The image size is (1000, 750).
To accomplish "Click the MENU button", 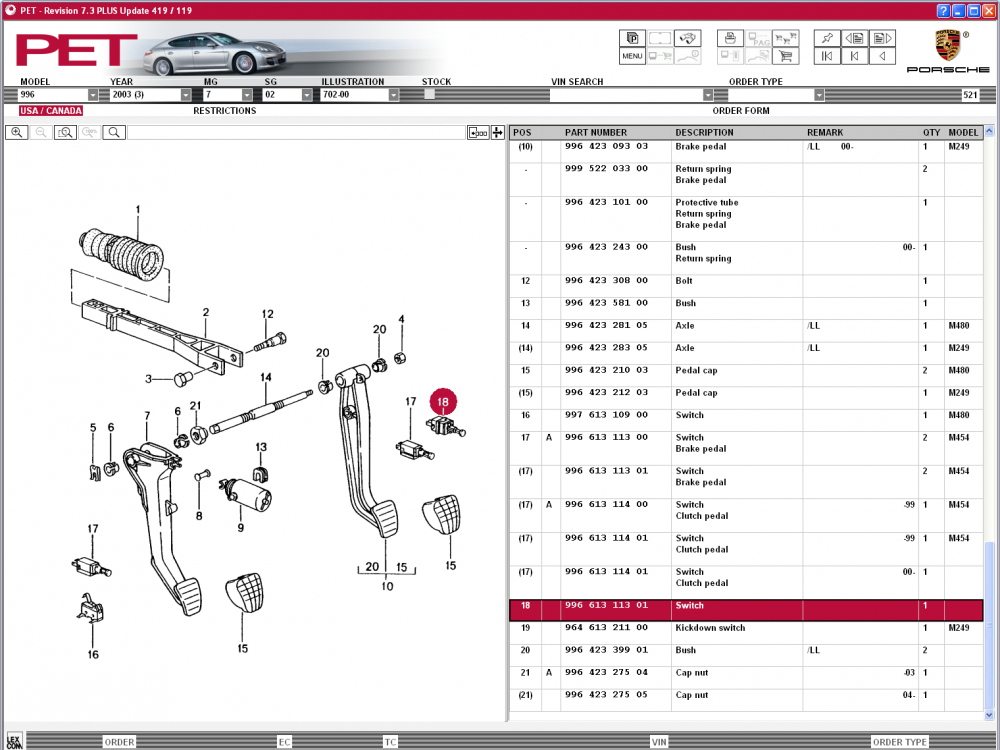I will (x=632, y=57).
